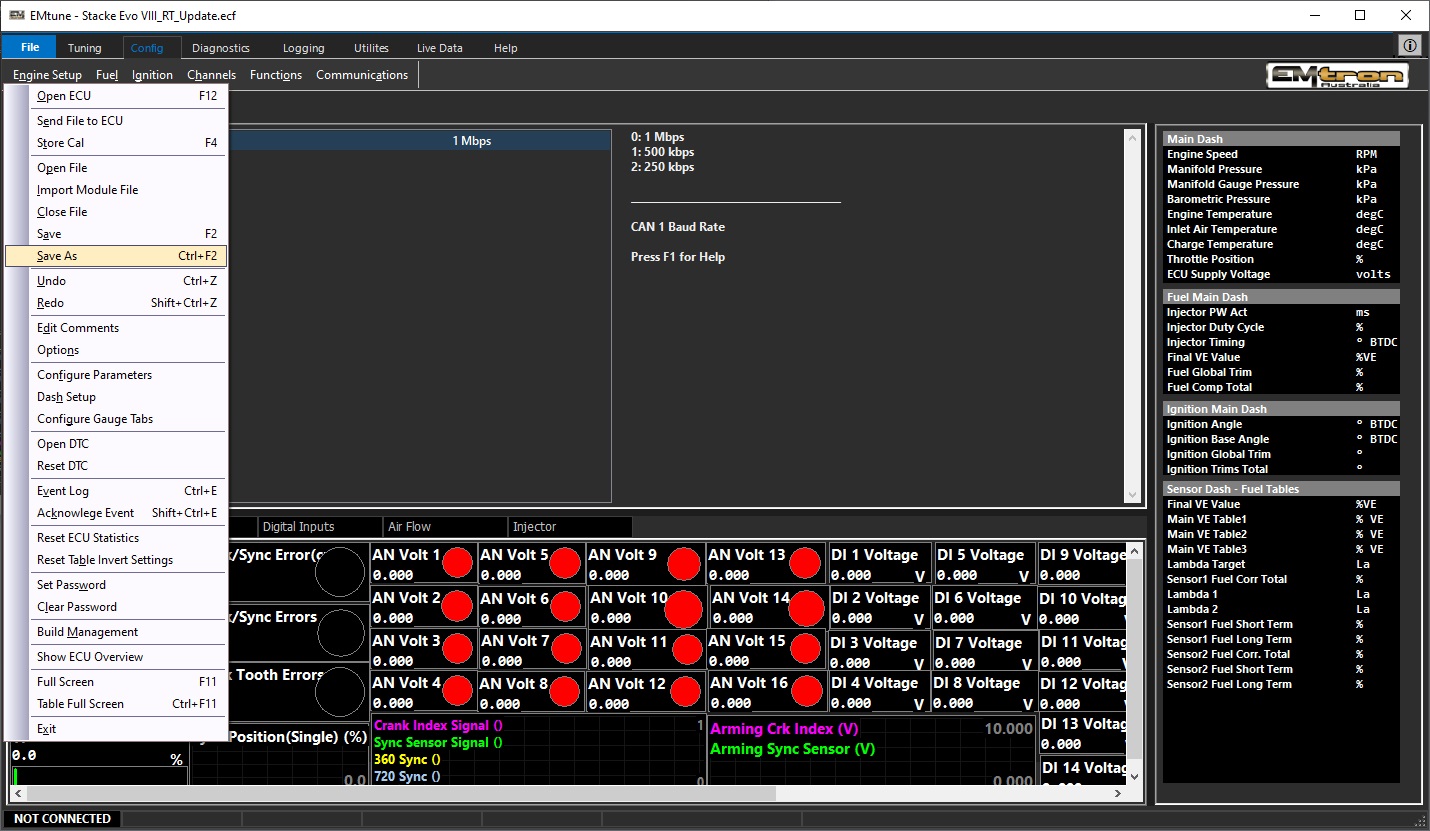
Task: Choose Send File to ECU
Action: (x=80, y=121)
